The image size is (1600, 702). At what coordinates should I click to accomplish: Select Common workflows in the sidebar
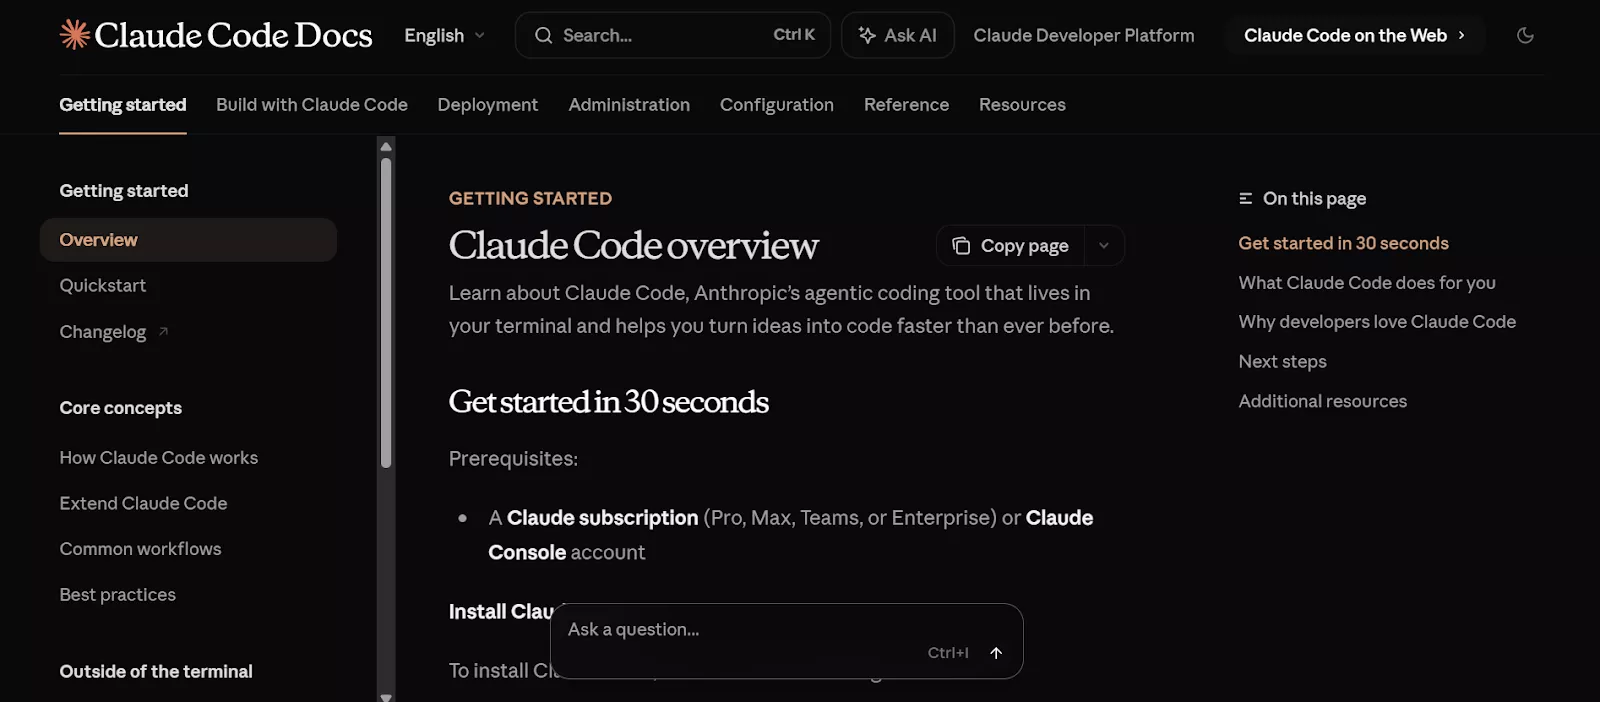pos(140,548)
